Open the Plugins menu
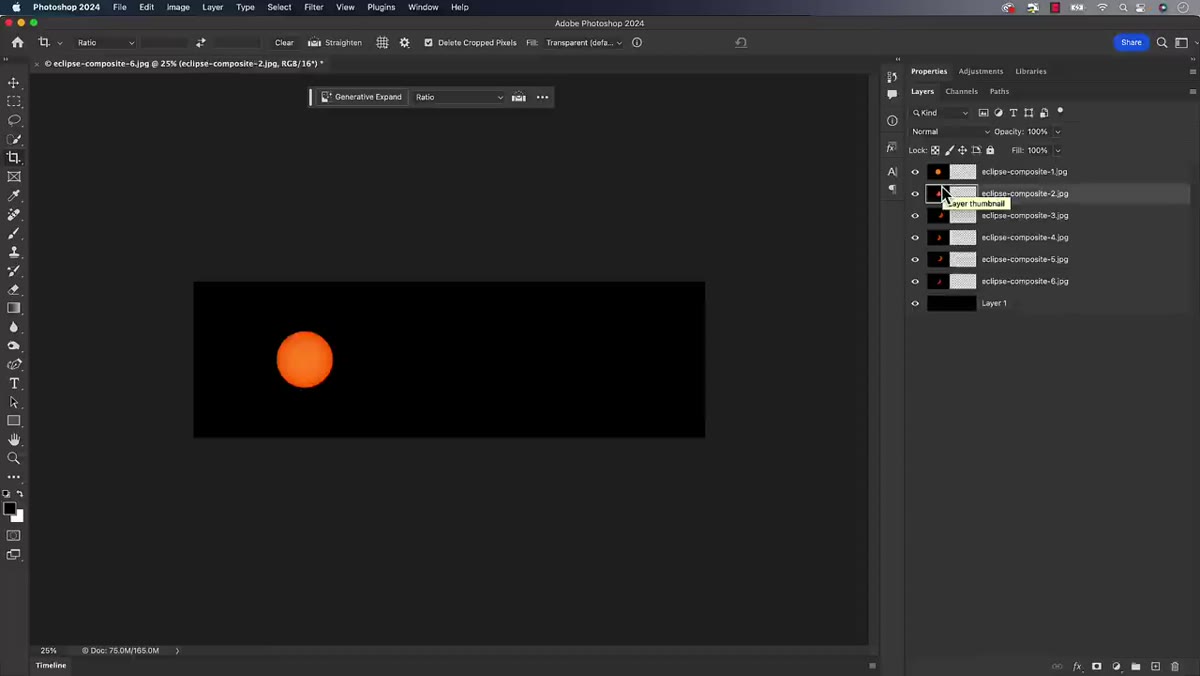This screenshot has width=1200, height=676. point(381,7)
